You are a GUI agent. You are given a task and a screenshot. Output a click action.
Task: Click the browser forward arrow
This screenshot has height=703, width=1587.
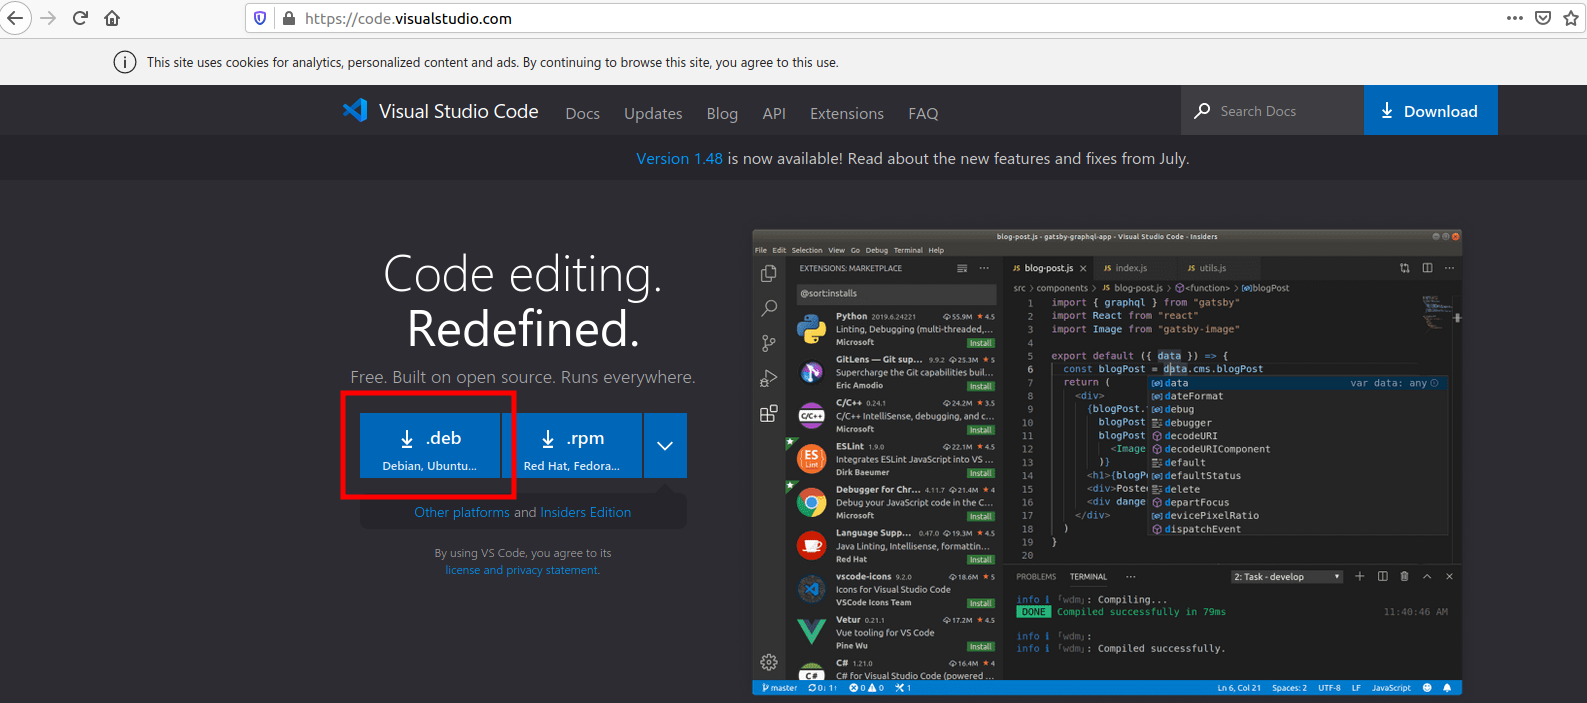48,18
